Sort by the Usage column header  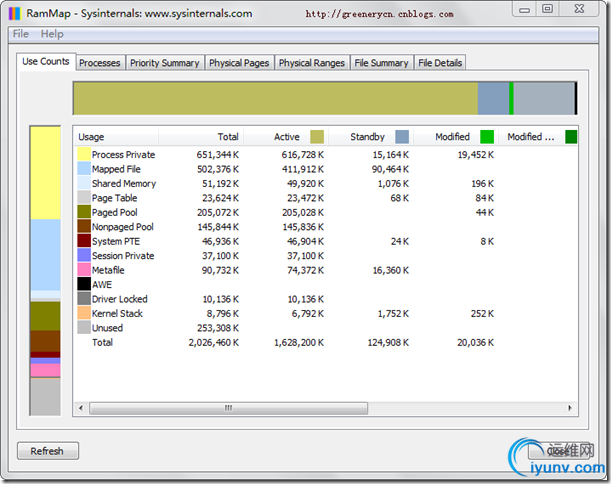115,137
